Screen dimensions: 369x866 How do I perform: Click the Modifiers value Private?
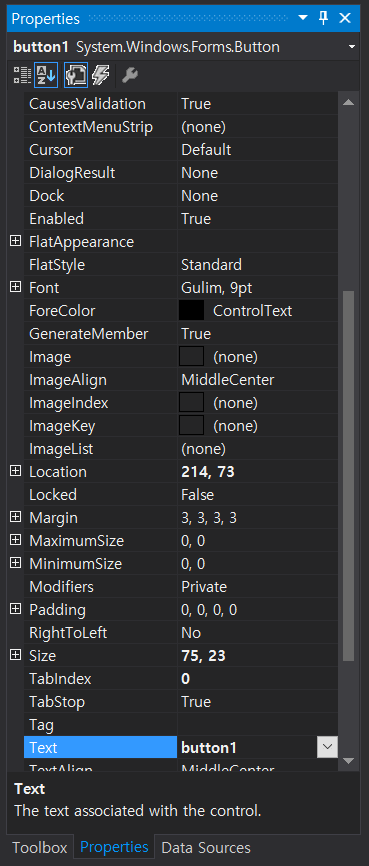tap(204, 586)
